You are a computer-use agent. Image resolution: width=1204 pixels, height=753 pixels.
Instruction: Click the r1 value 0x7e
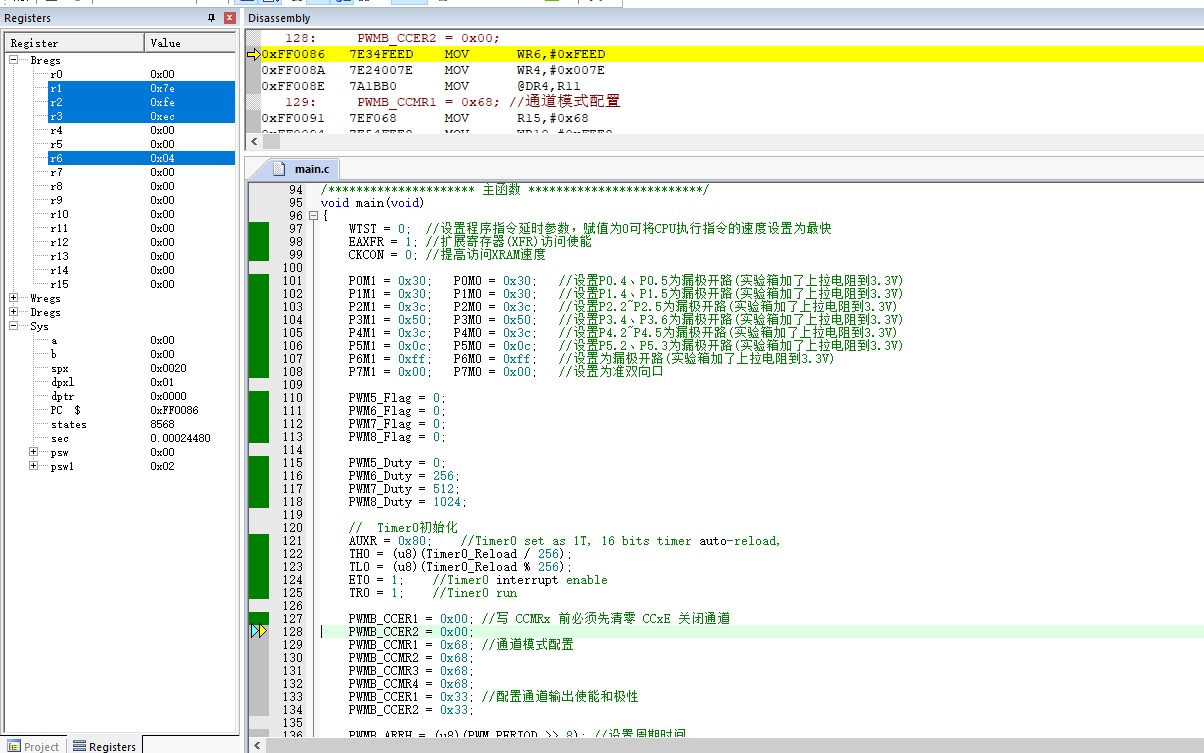(x=163, y=88)
